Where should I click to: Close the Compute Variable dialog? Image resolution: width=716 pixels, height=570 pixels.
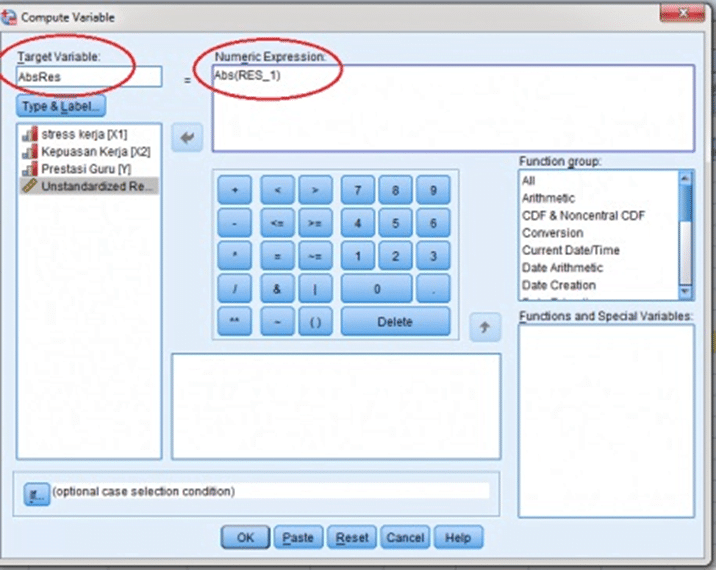682,13
